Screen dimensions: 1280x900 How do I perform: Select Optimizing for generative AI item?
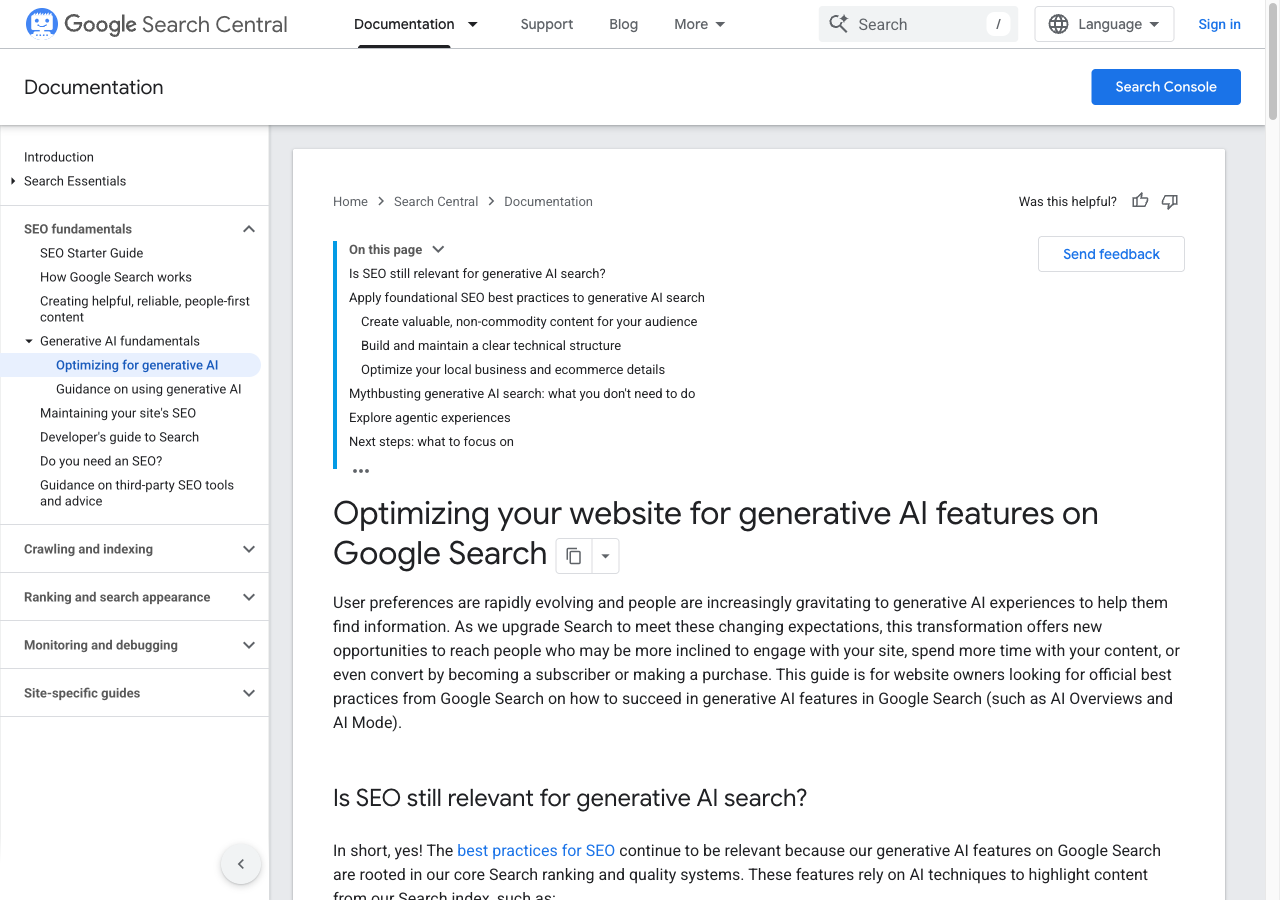click(x=137, y=365)
